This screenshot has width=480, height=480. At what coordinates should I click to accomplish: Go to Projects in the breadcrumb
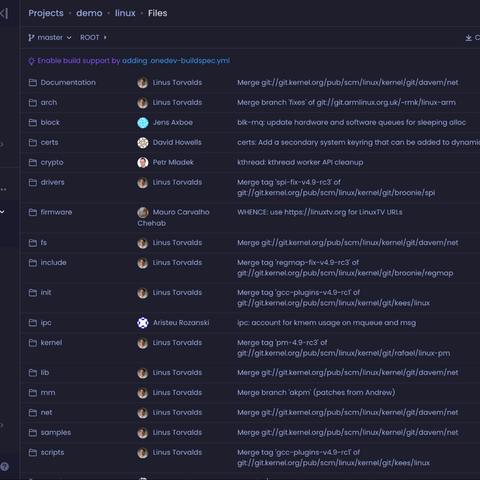pyautogui.click(x=46, y=13)
